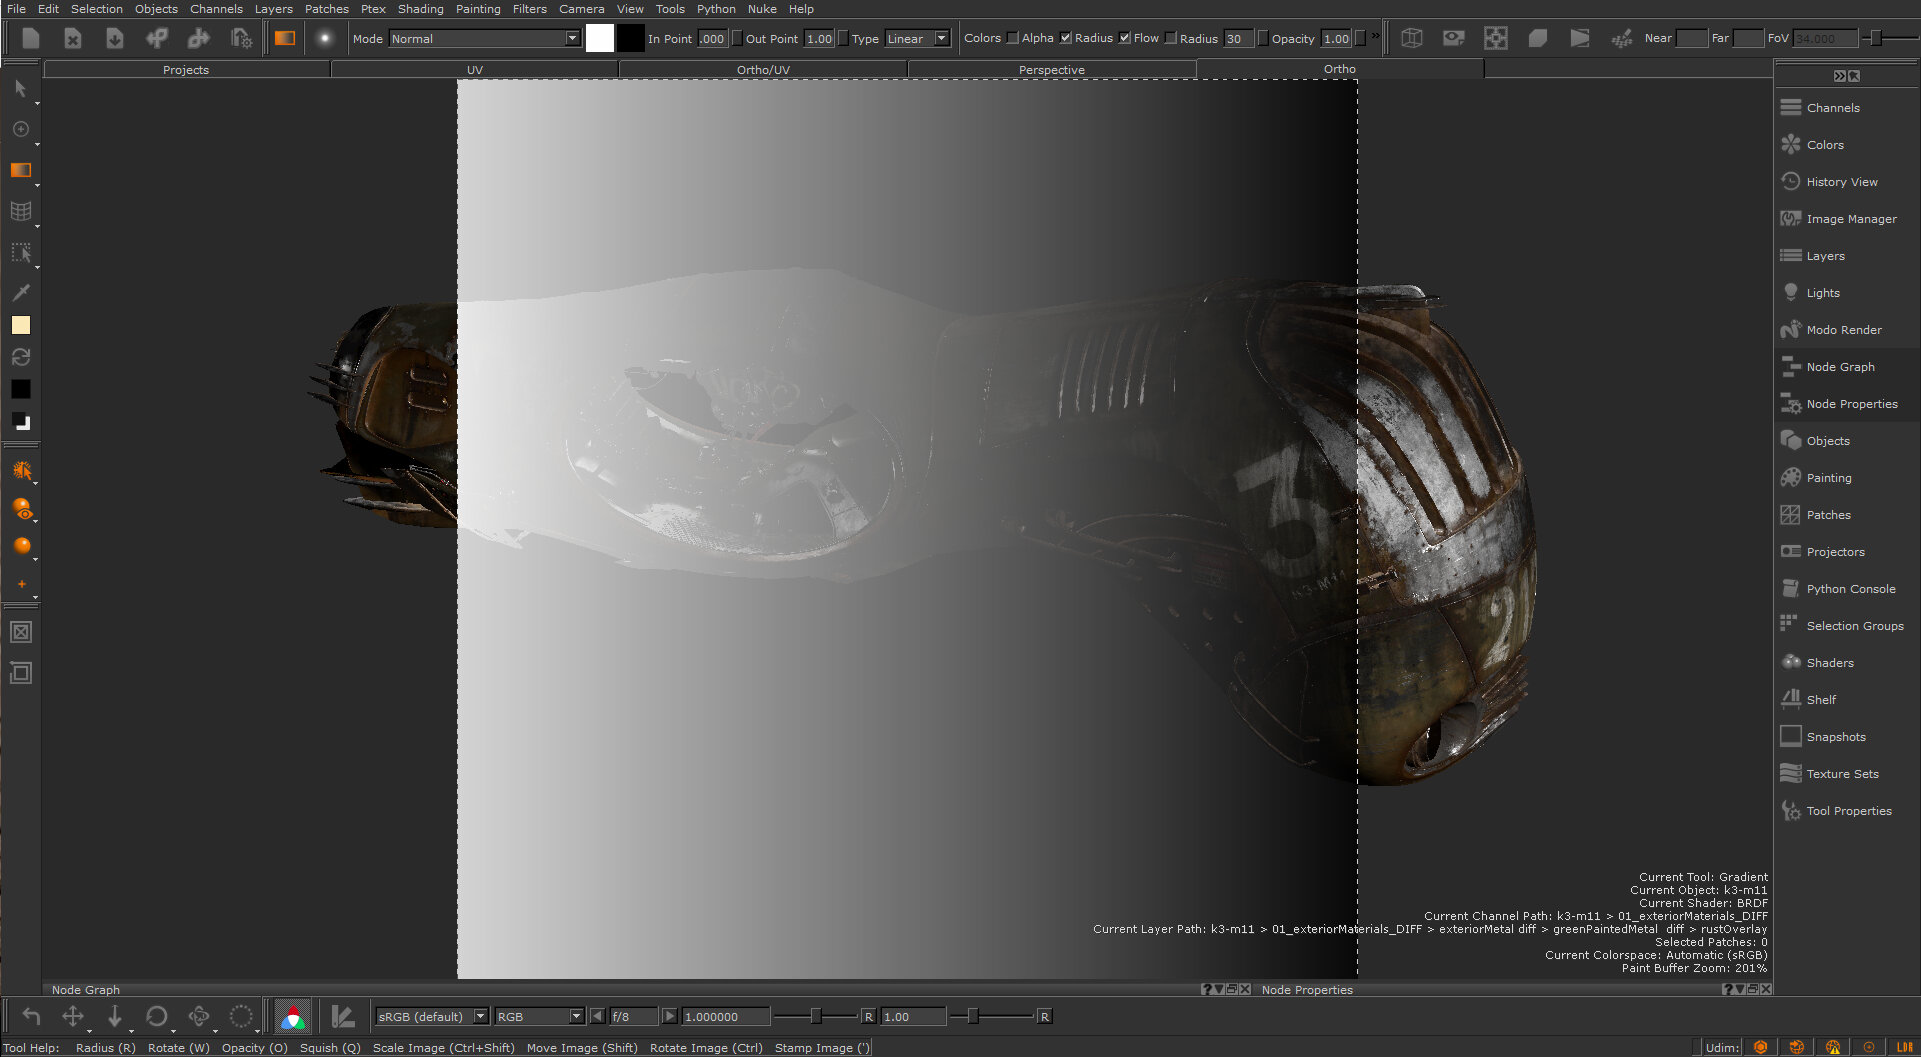Open the Node Graph palette
This screenshot has width=1921, height=1057.
(x=1839, y=367)
